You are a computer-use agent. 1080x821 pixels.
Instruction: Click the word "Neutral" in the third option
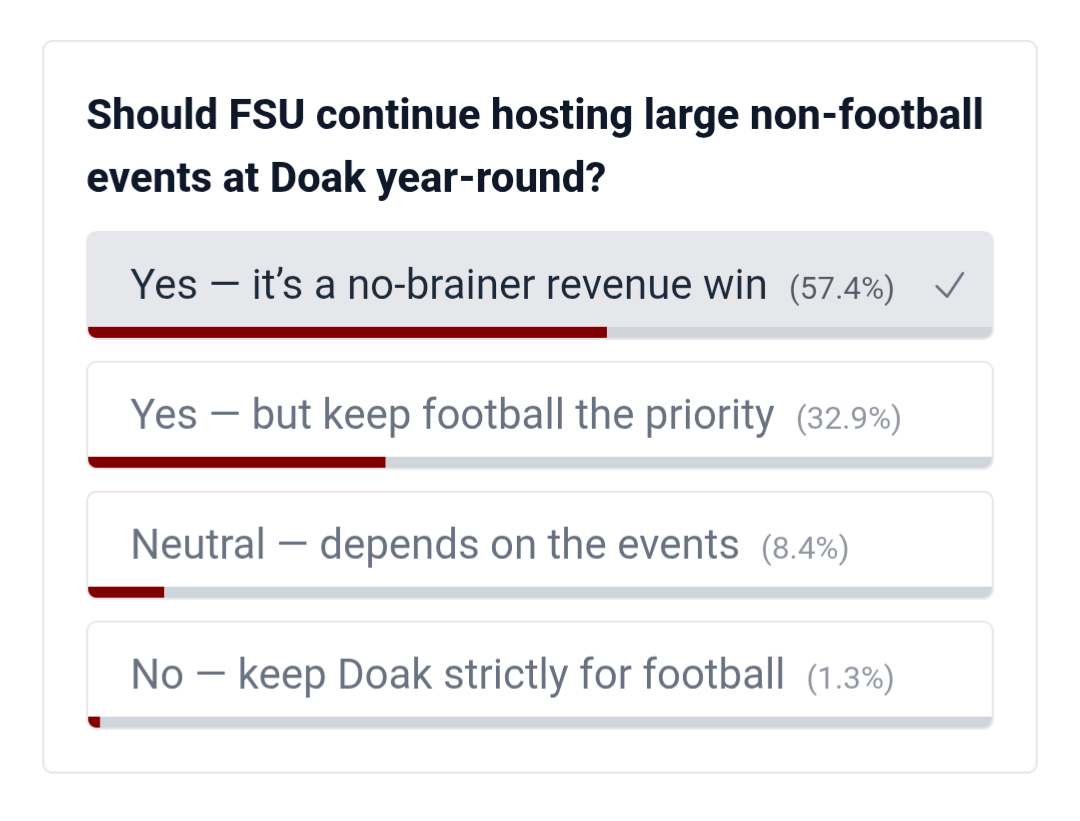tap(198, 545)
